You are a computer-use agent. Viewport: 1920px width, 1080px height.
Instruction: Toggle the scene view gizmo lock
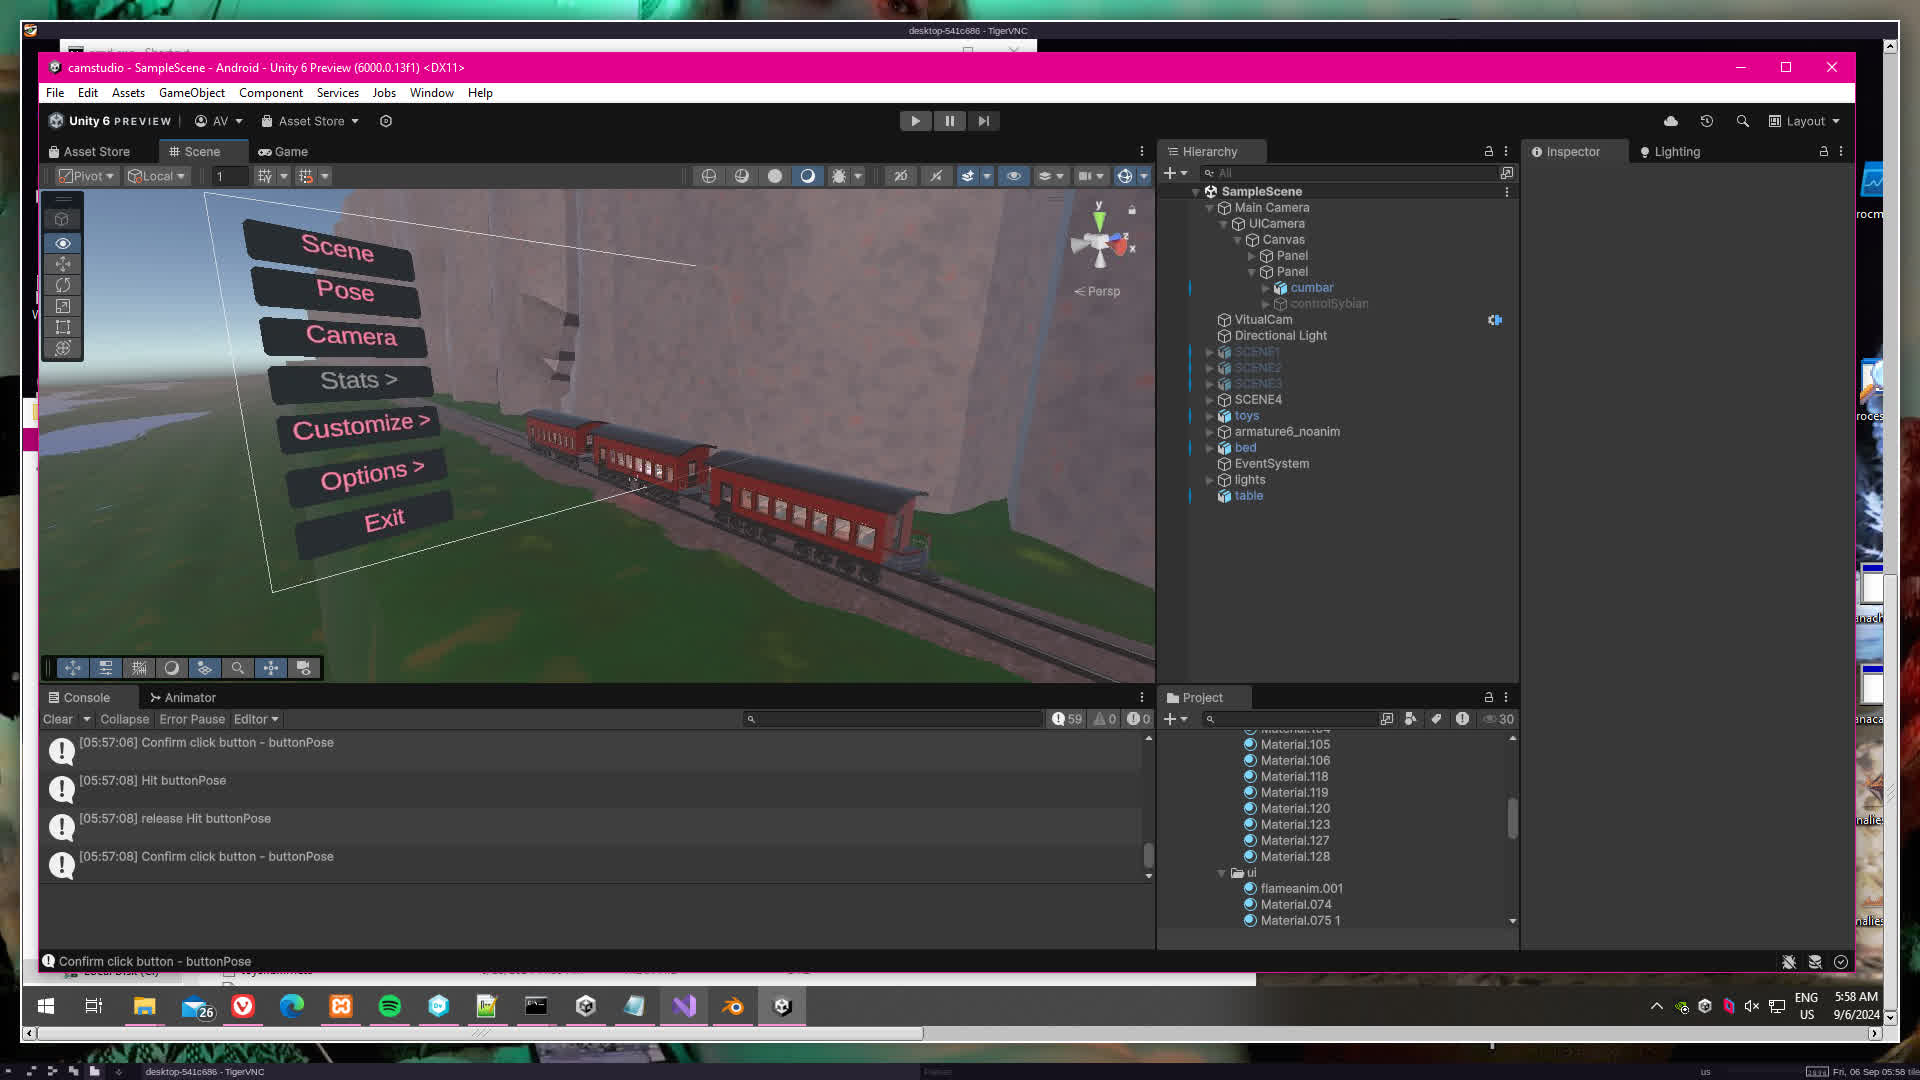(1132, 210)
